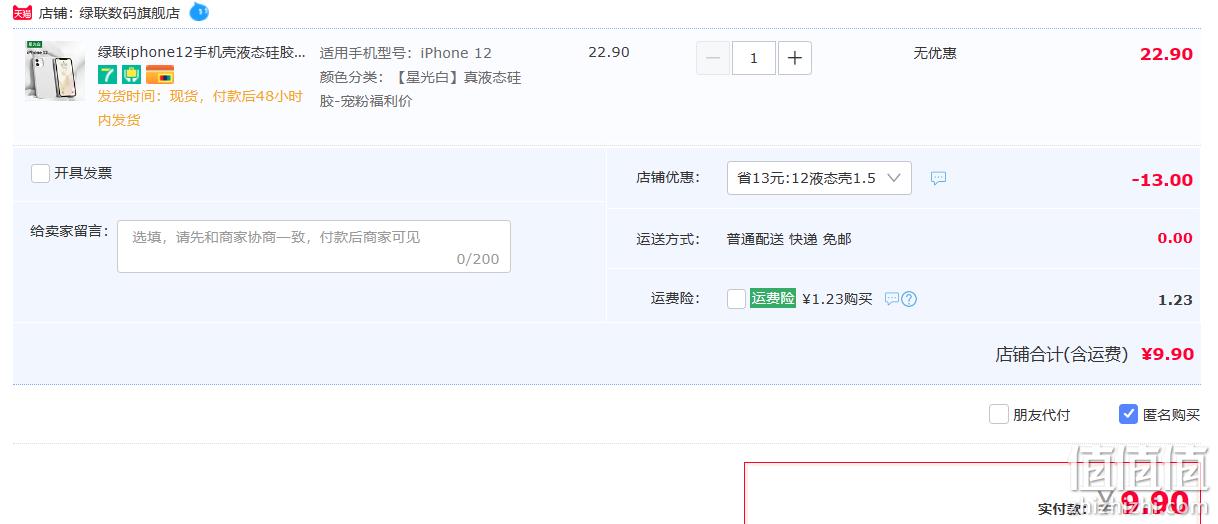
Task: Open the shipping insurance help question mark
Action: (x=909, y=298)
